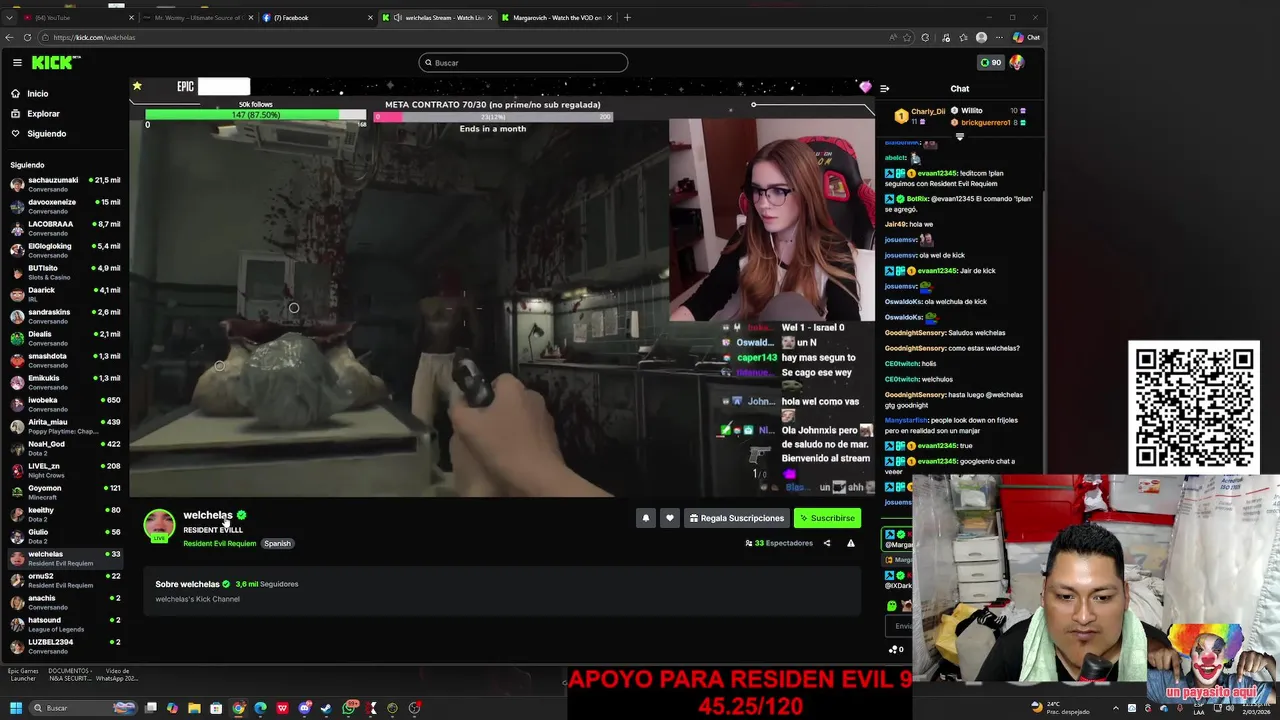Click the browser back arrow

coord(10,37)
